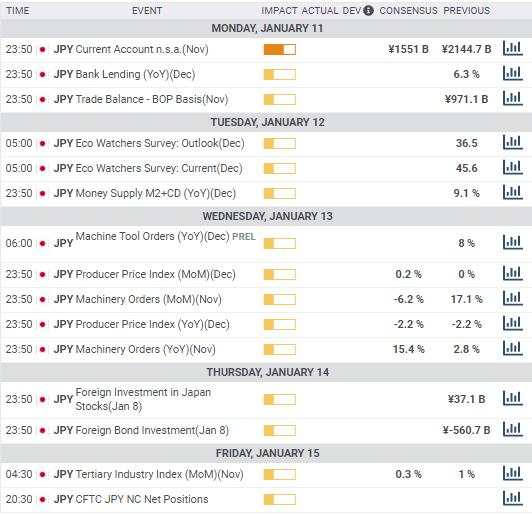Open chart for Eco Watchers Survey Outlook
The image size is (532, 514).
512,142
